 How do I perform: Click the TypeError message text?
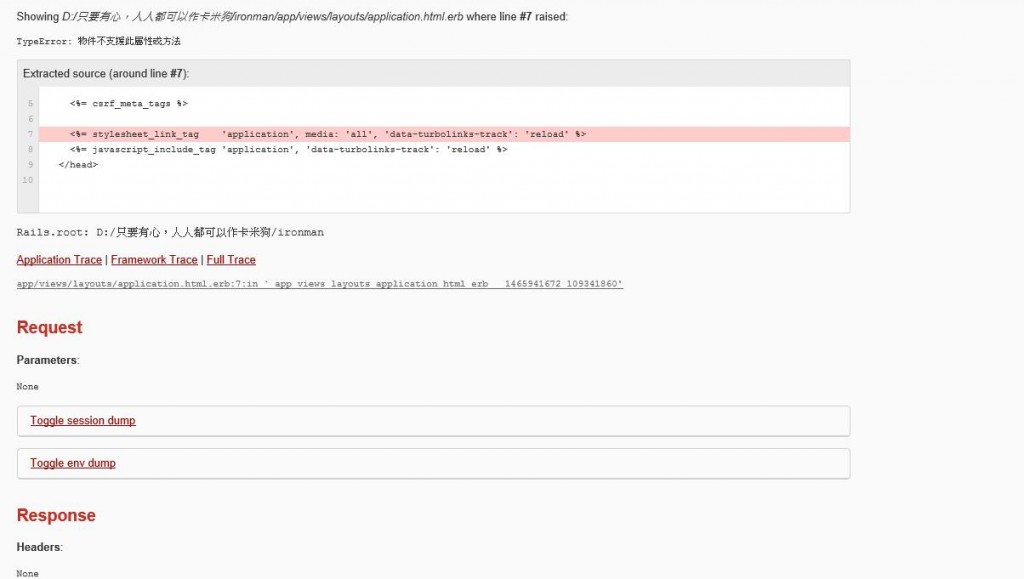pos(99,41)
